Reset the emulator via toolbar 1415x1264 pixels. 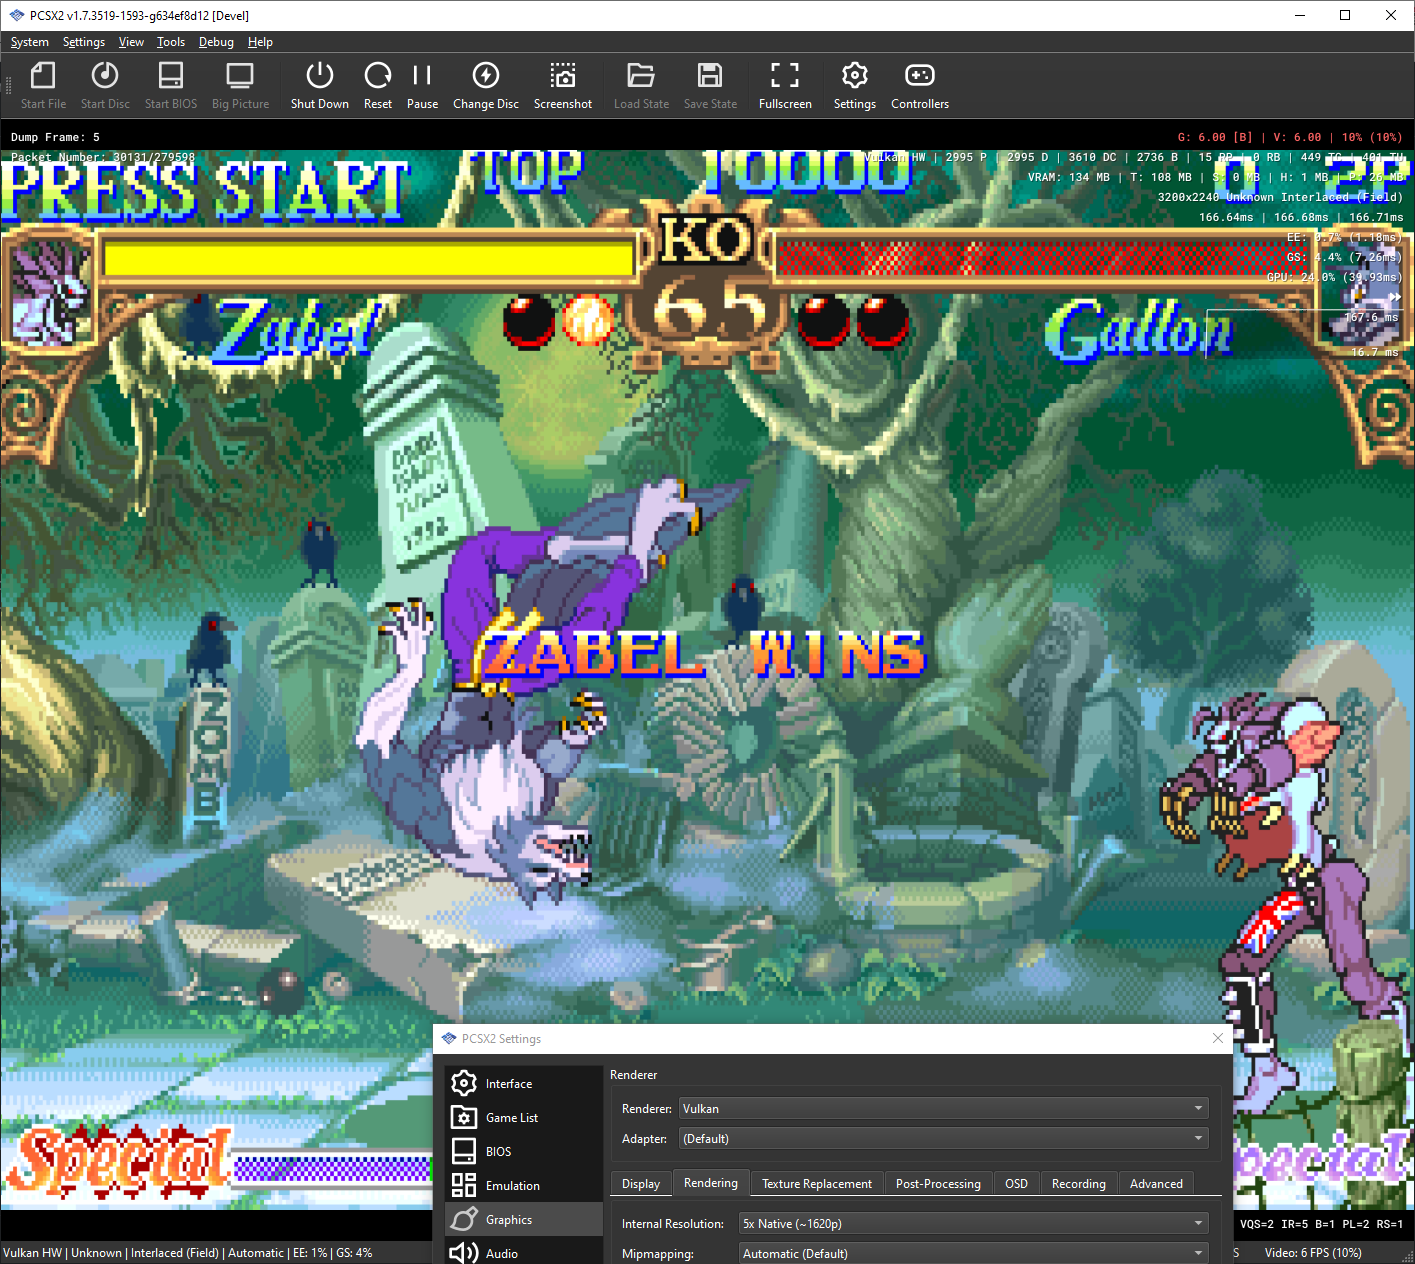pyautogui.click(x=378, y=86)
